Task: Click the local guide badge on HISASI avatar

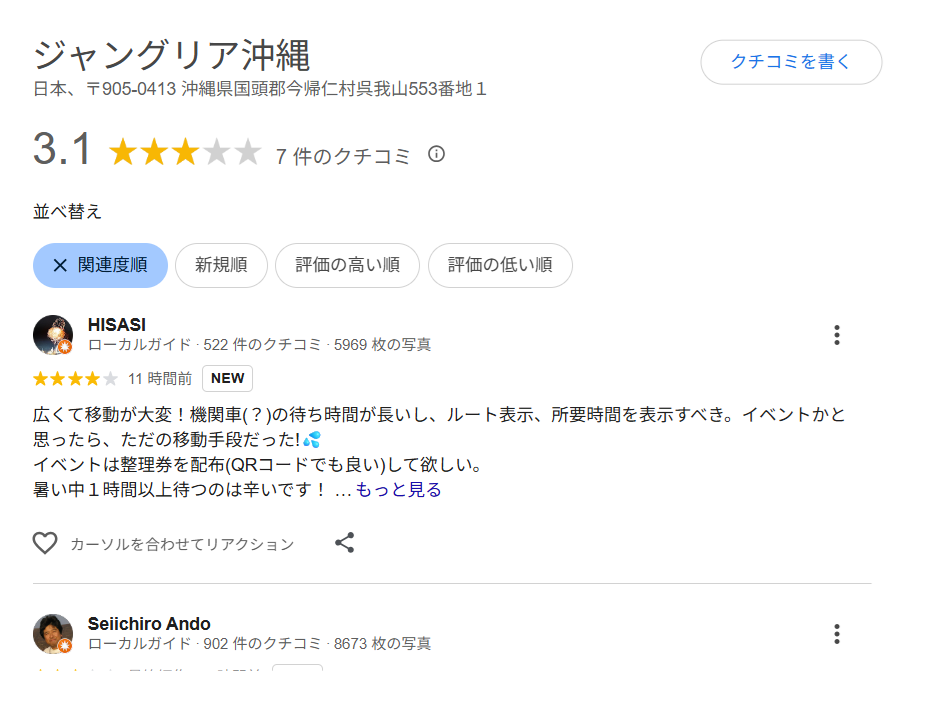Action: [x=64, y=347]
